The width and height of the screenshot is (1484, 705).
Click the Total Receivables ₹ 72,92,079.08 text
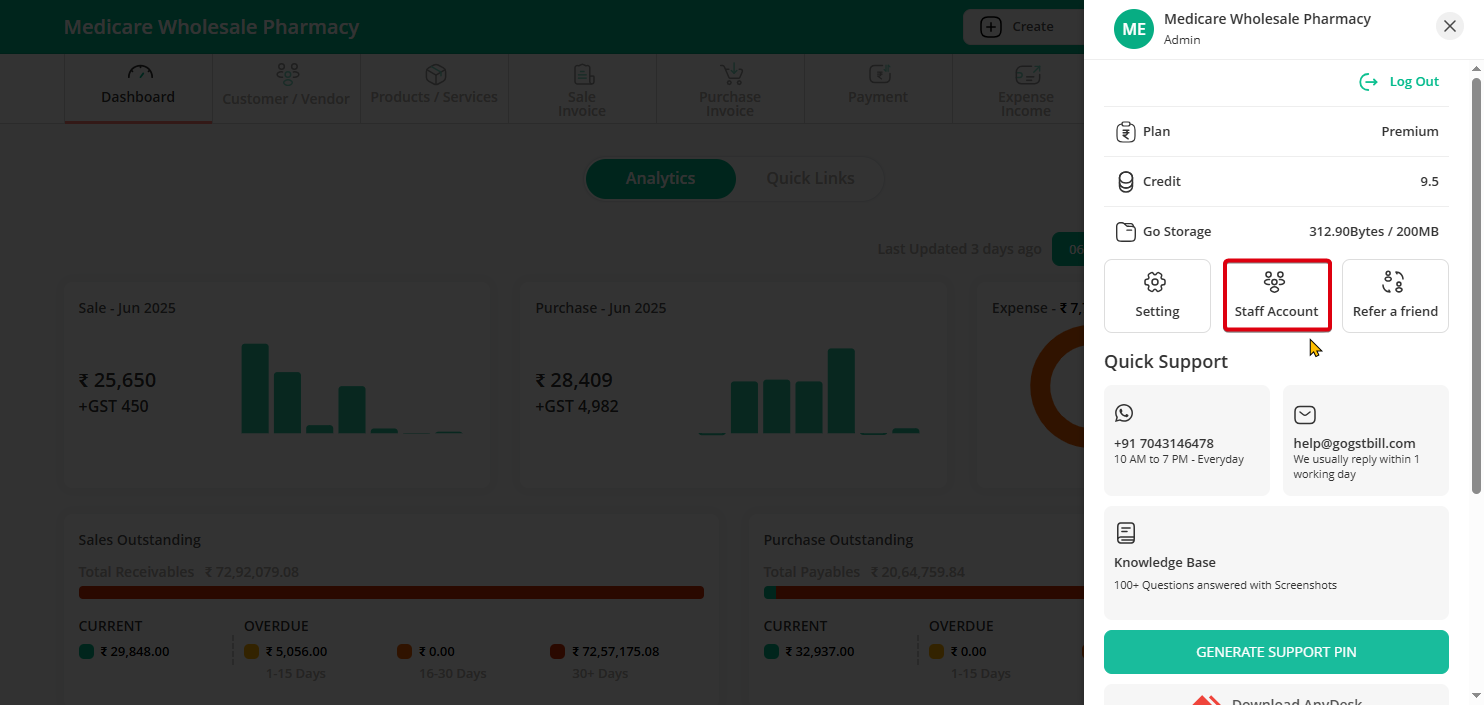(x=189, y=573)
